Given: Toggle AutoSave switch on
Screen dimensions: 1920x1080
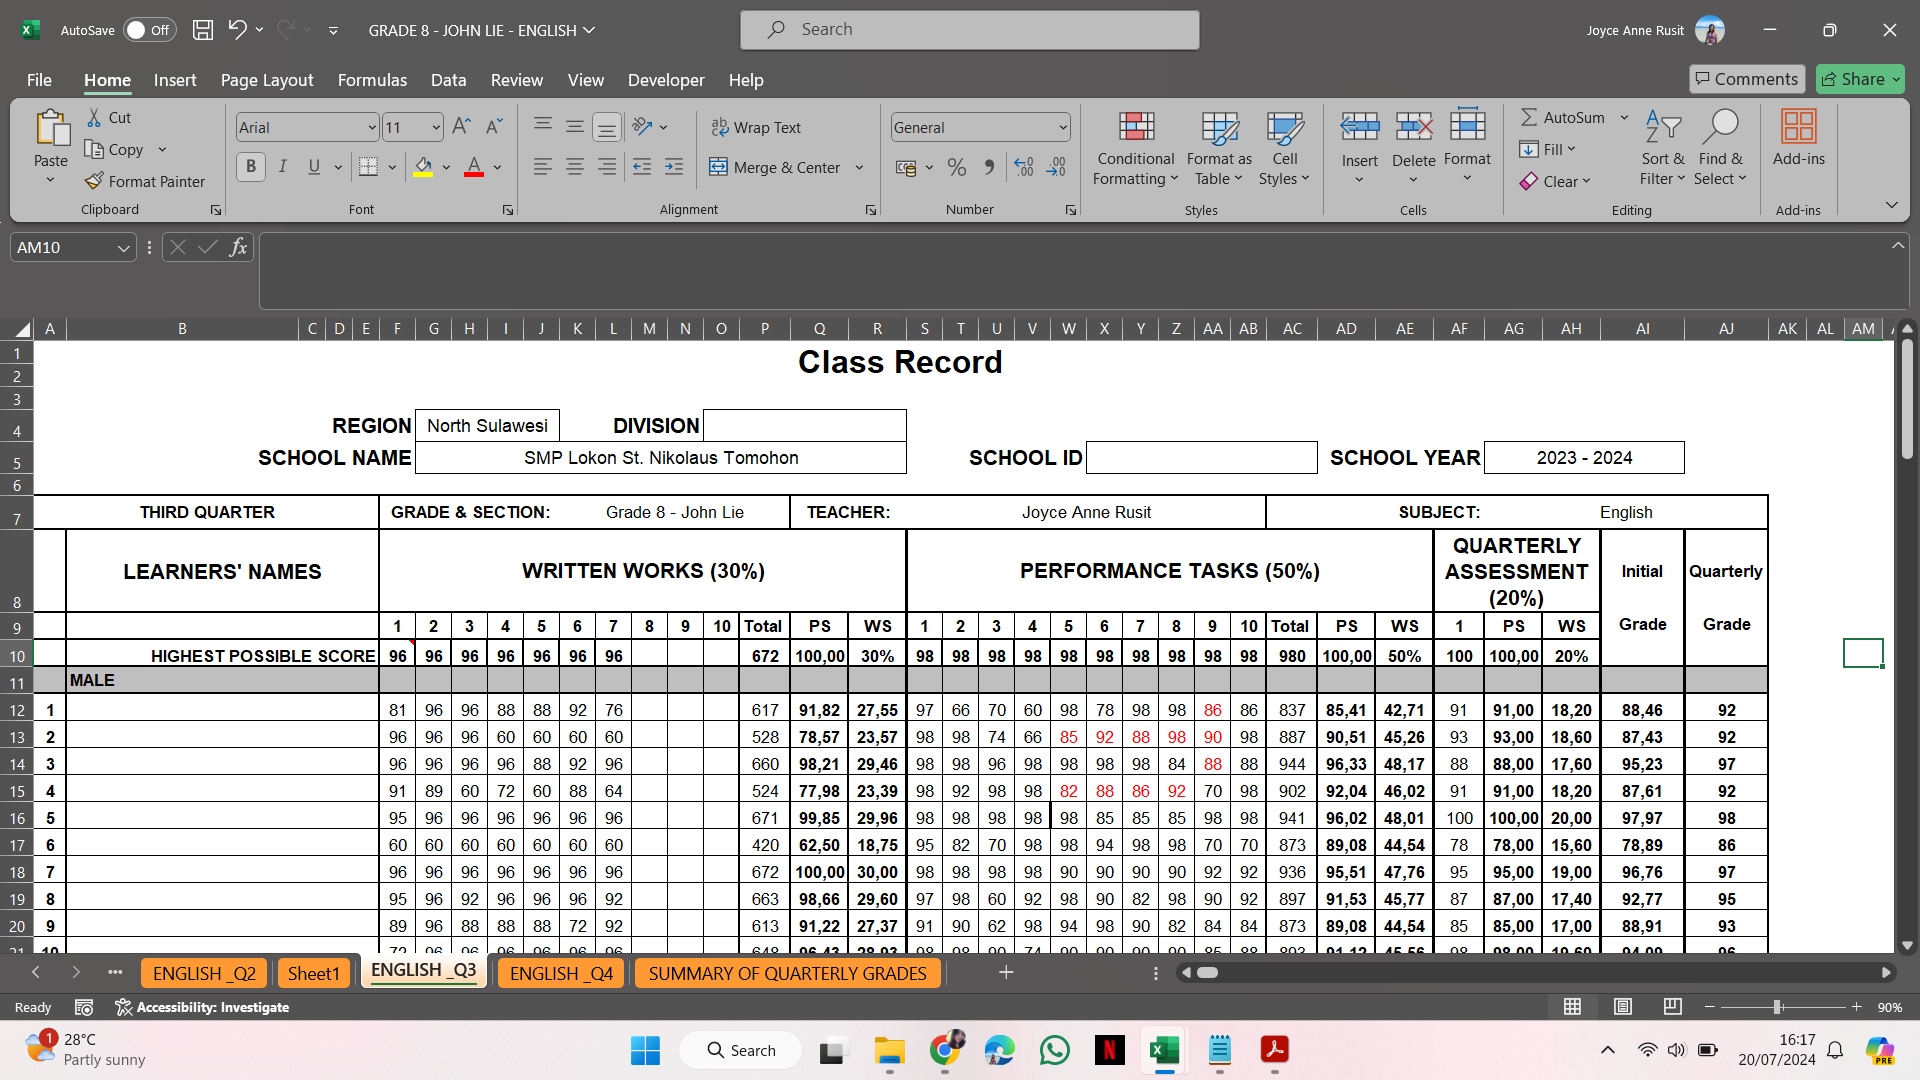Looking at the screenshot, I should (149, 30).
